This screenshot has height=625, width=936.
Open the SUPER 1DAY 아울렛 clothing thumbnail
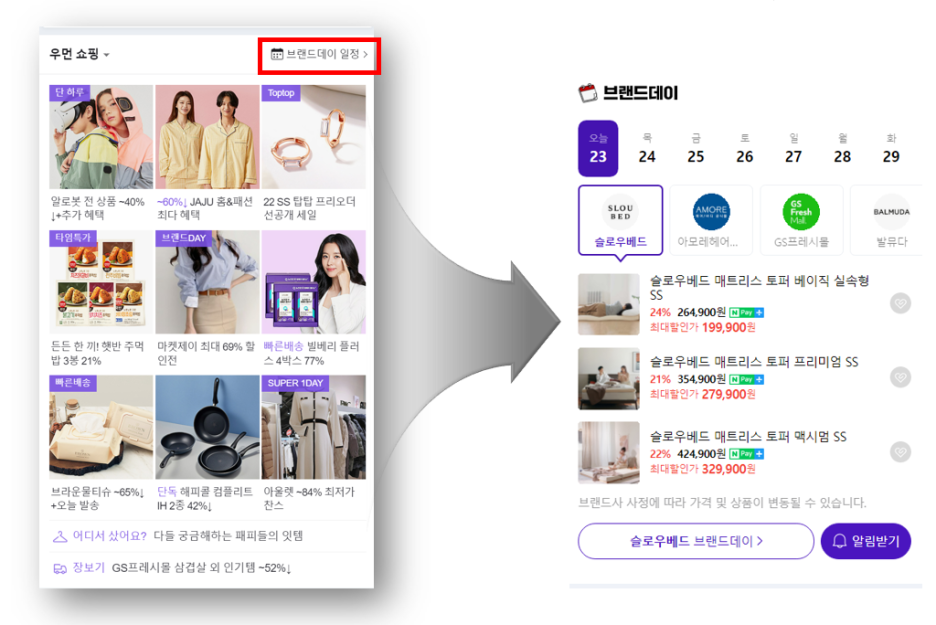313,427
